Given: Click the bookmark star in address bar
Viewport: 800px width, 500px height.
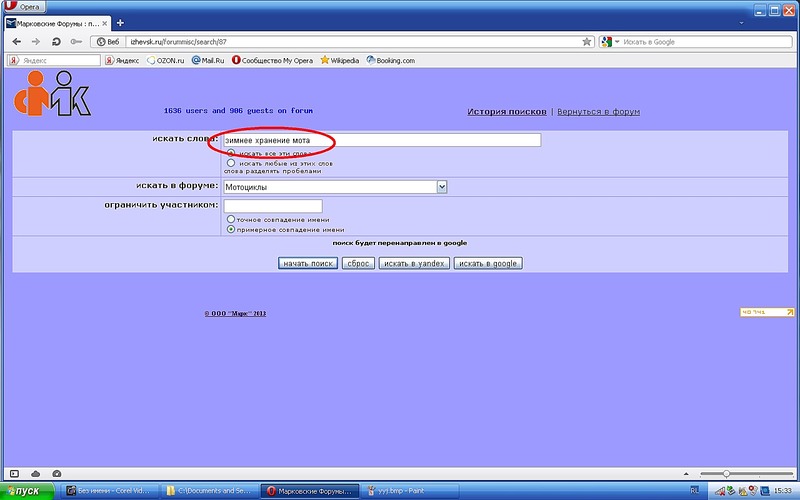Looking at the screenshot, I should pos(587,42).
